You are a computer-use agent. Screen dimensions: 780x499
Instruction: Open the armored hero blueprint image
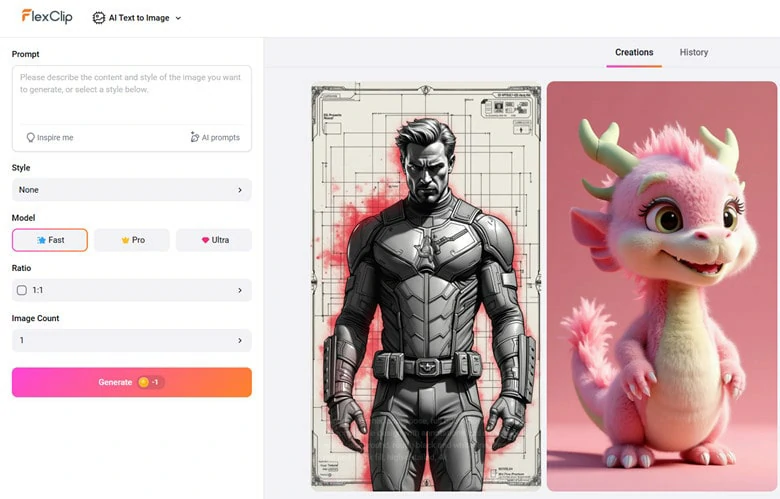[x=426, y=286]
